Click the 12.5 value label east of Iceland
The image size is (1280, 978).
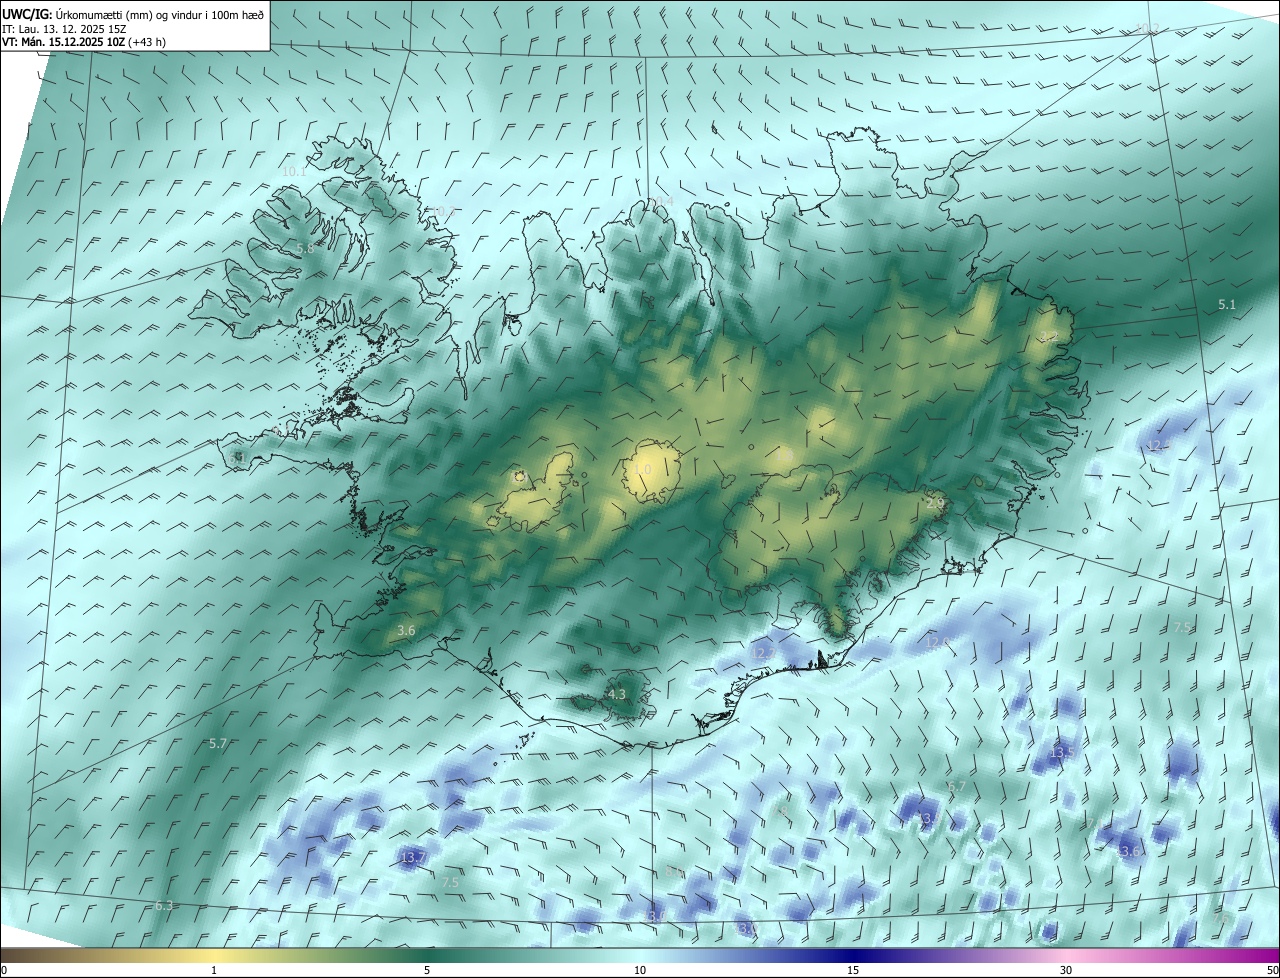tap(1158, 445)
